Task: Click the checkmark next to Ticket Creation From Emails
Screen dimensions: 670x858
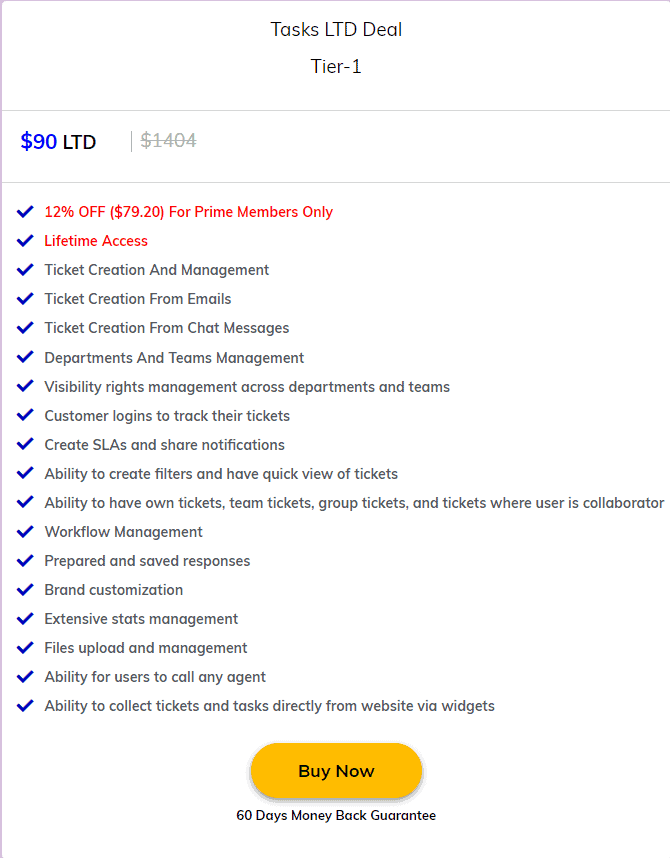Action: tap(24, 298)
